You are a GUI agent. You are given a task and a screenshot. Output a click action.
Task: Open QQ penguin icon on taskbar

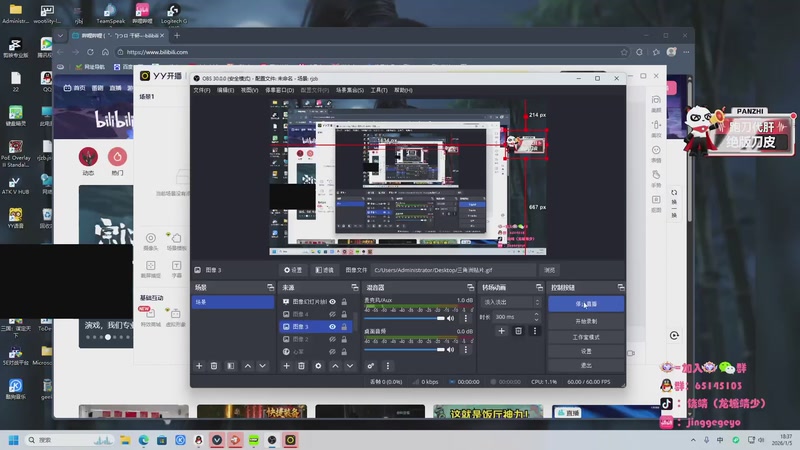pos(198,440)
